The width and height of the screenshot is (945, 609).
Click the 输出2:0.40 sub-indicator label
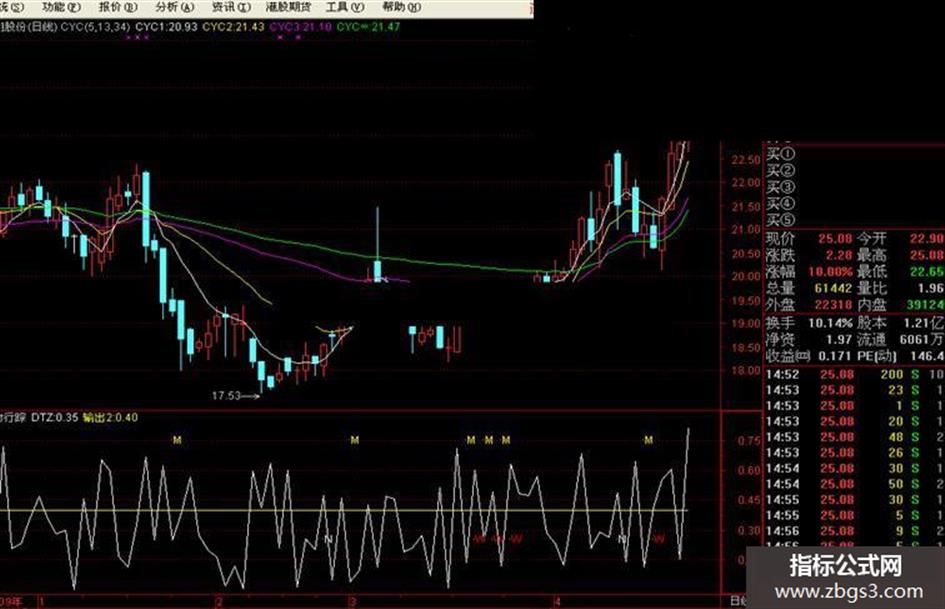pyautogui.click(x=110, y=417)
